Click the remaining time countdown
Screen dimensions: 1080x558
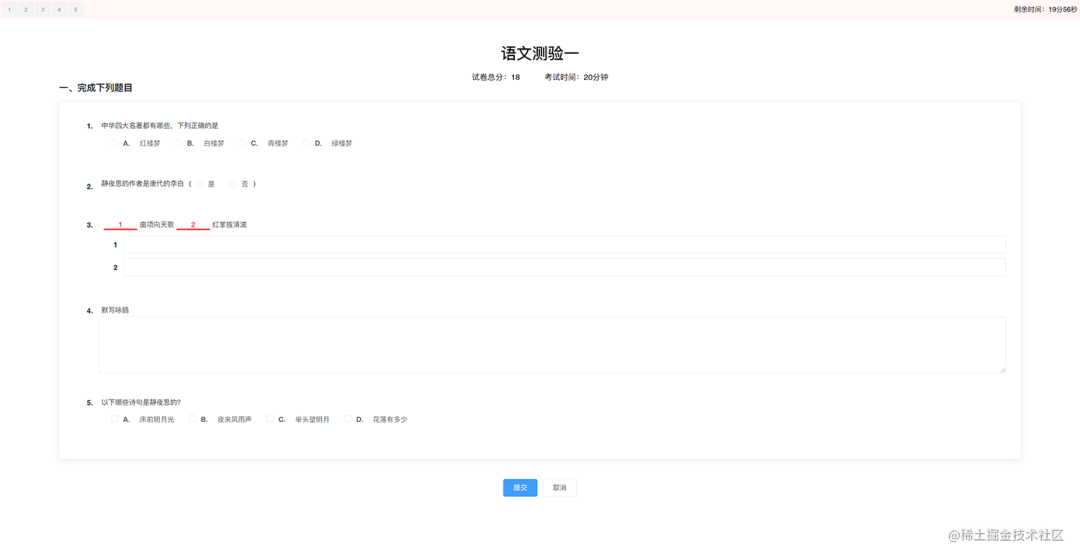tap(1045, 10)
